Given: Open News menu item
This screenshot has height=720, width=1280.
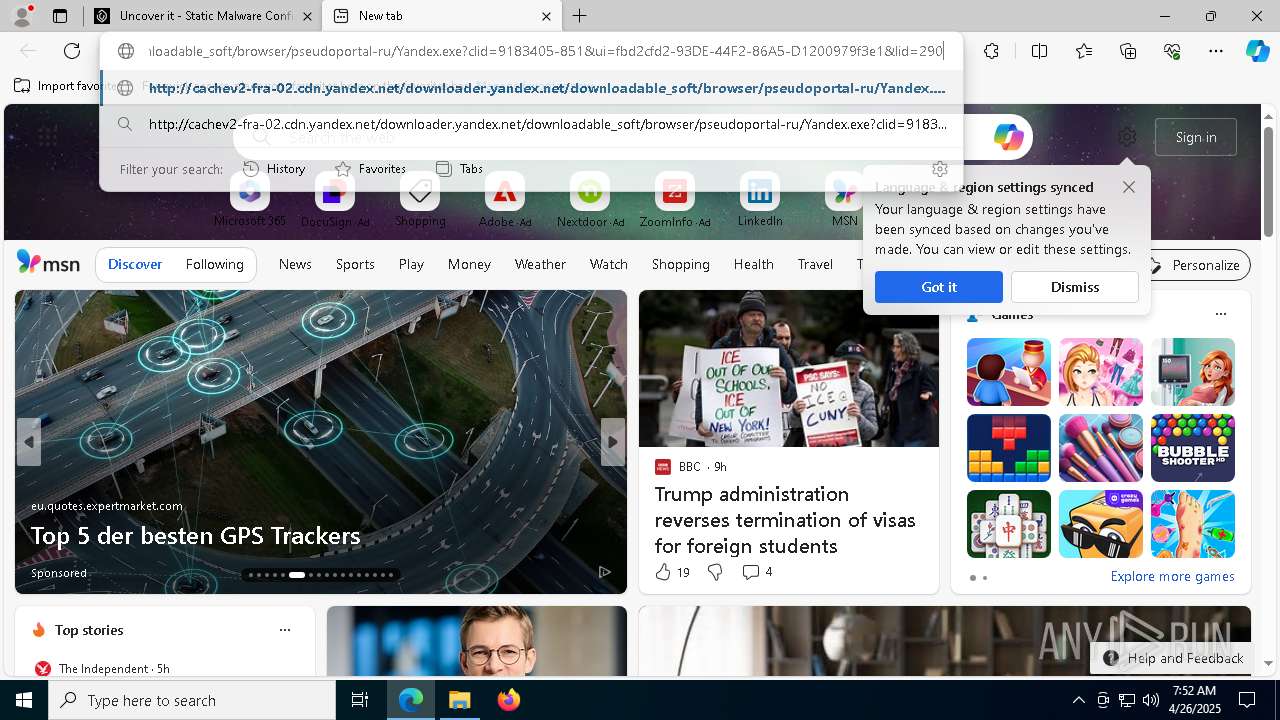Looking at the screenshot, I should tap(295, 264).
